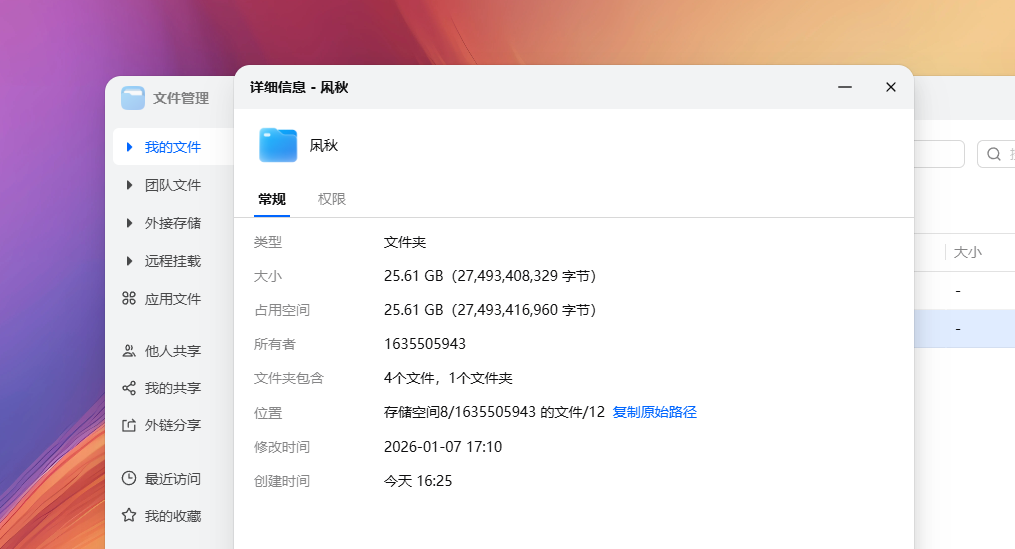Open 应用文件 in the sidebar
Viewport: 1015px width, 549px height.
tap(173, 299)
